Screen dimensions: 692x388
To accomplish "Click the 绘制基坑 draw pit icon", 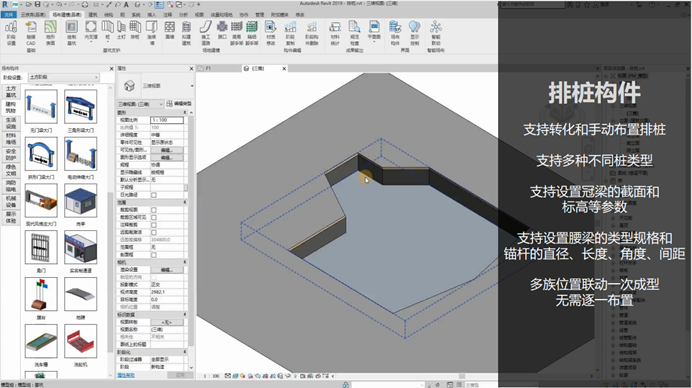I will pos(71,33).
